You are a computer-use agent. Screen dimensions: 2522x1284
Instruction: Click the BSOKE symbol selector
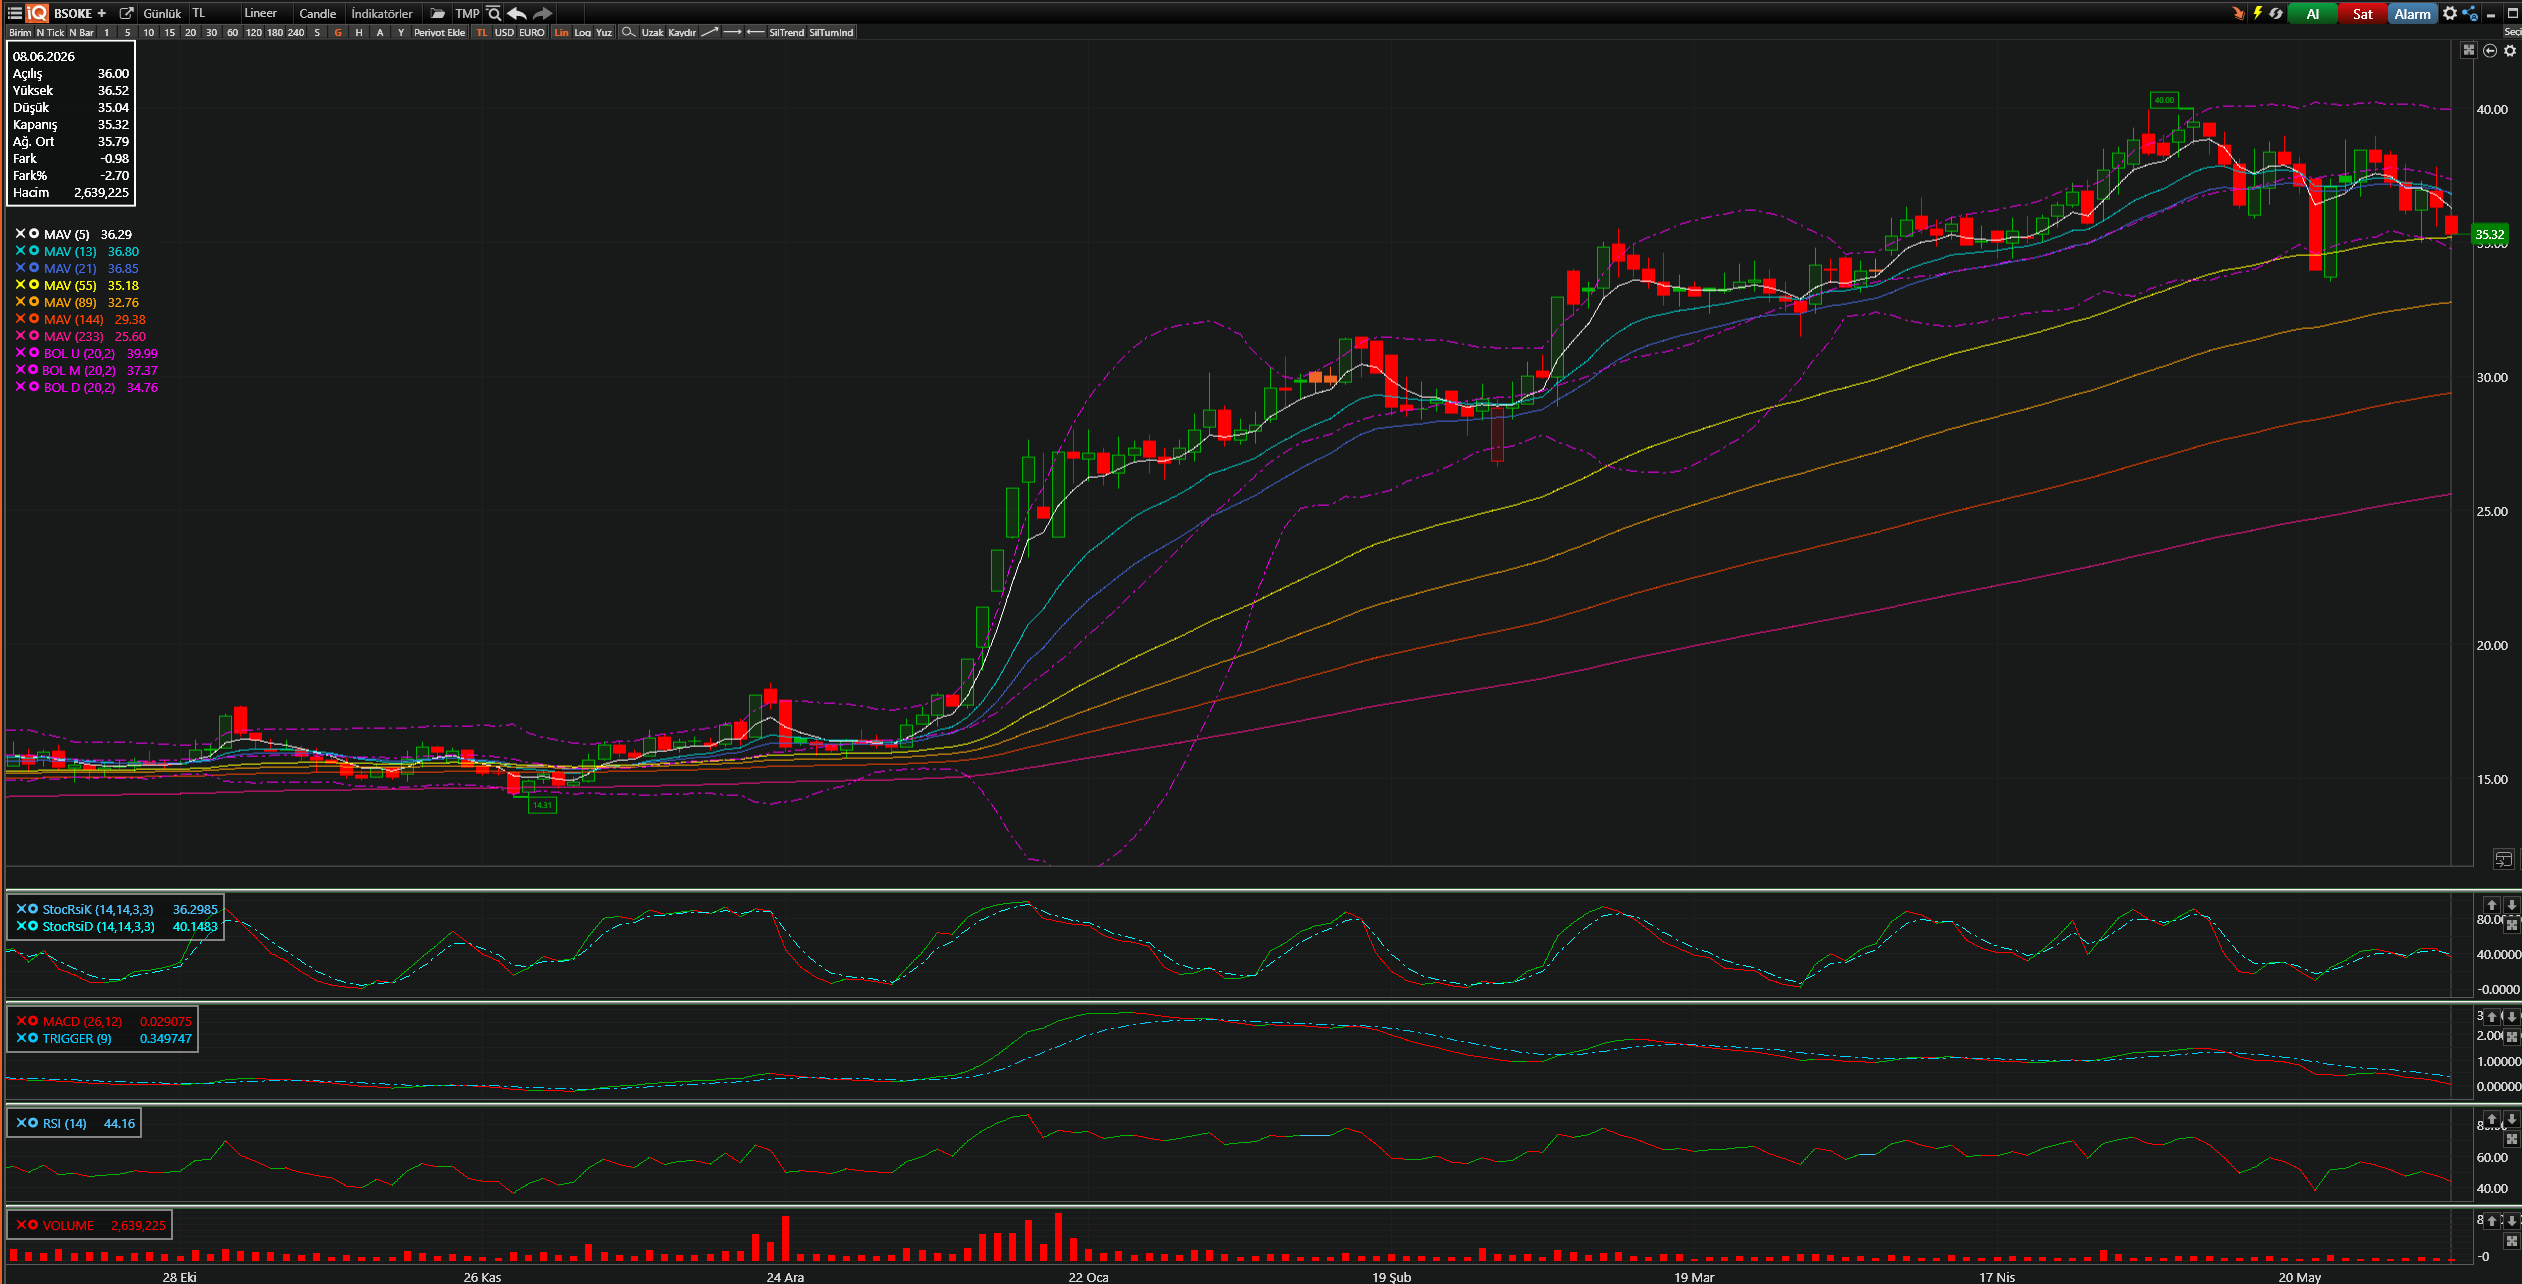(73, 13)
